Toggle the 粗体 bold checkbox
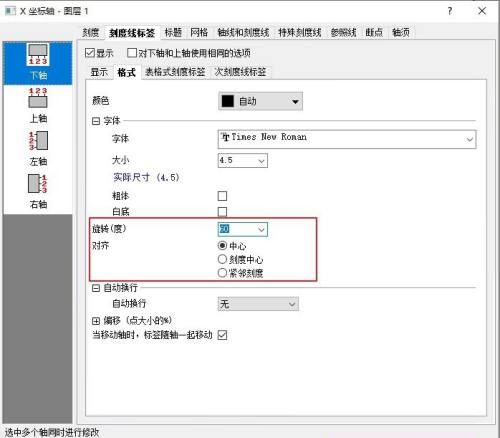 point(222,196)
